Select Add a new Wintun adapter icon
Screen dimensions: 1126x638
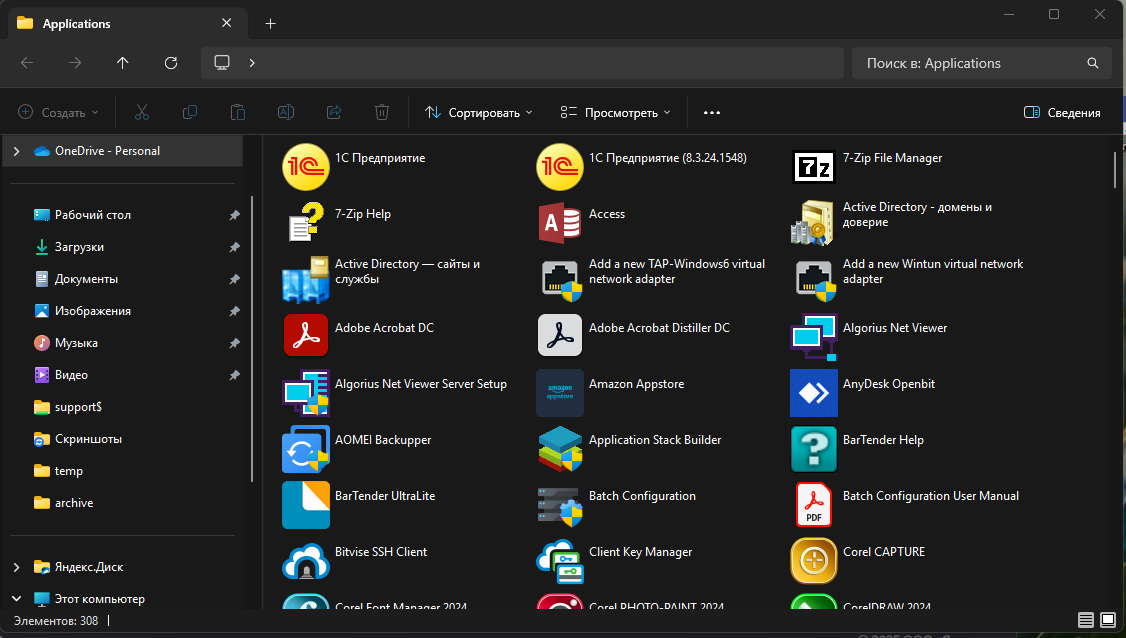[x=815, y=279]
